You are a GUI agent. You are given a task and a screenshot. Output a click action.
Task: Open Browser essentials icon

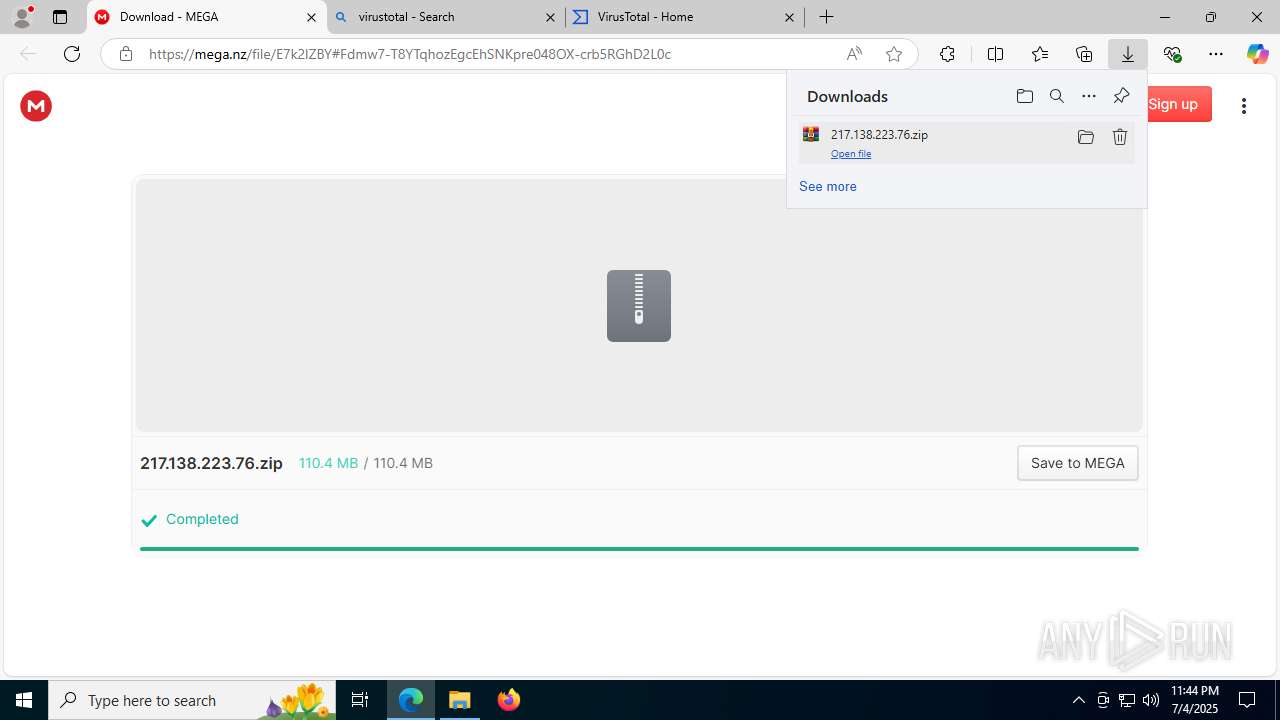click(1172, 54)
